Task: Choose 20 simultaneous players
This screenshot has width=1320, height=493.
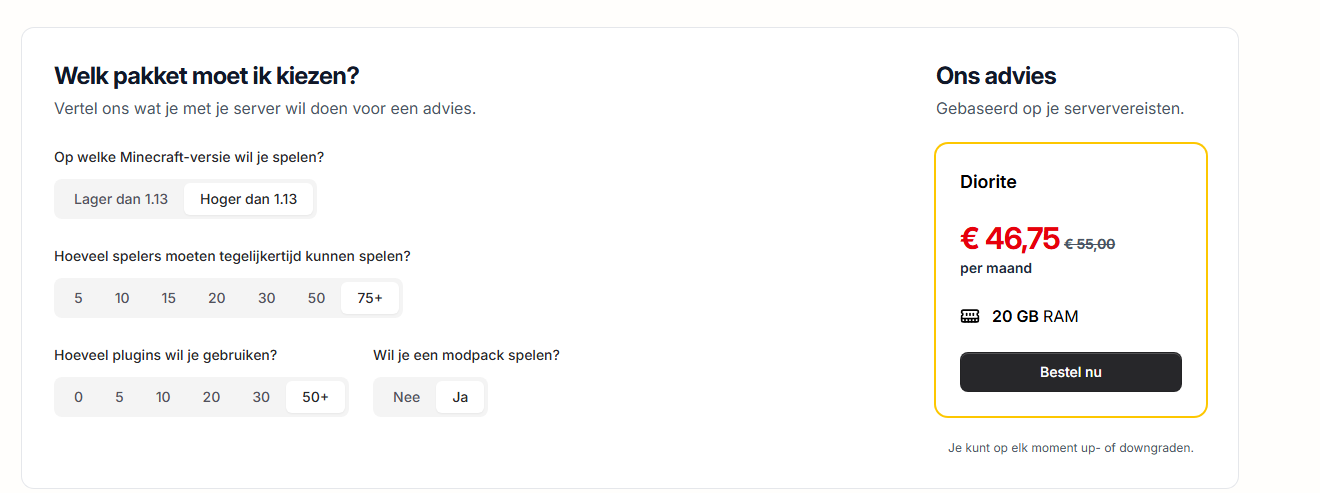Action: coord(217,298)
